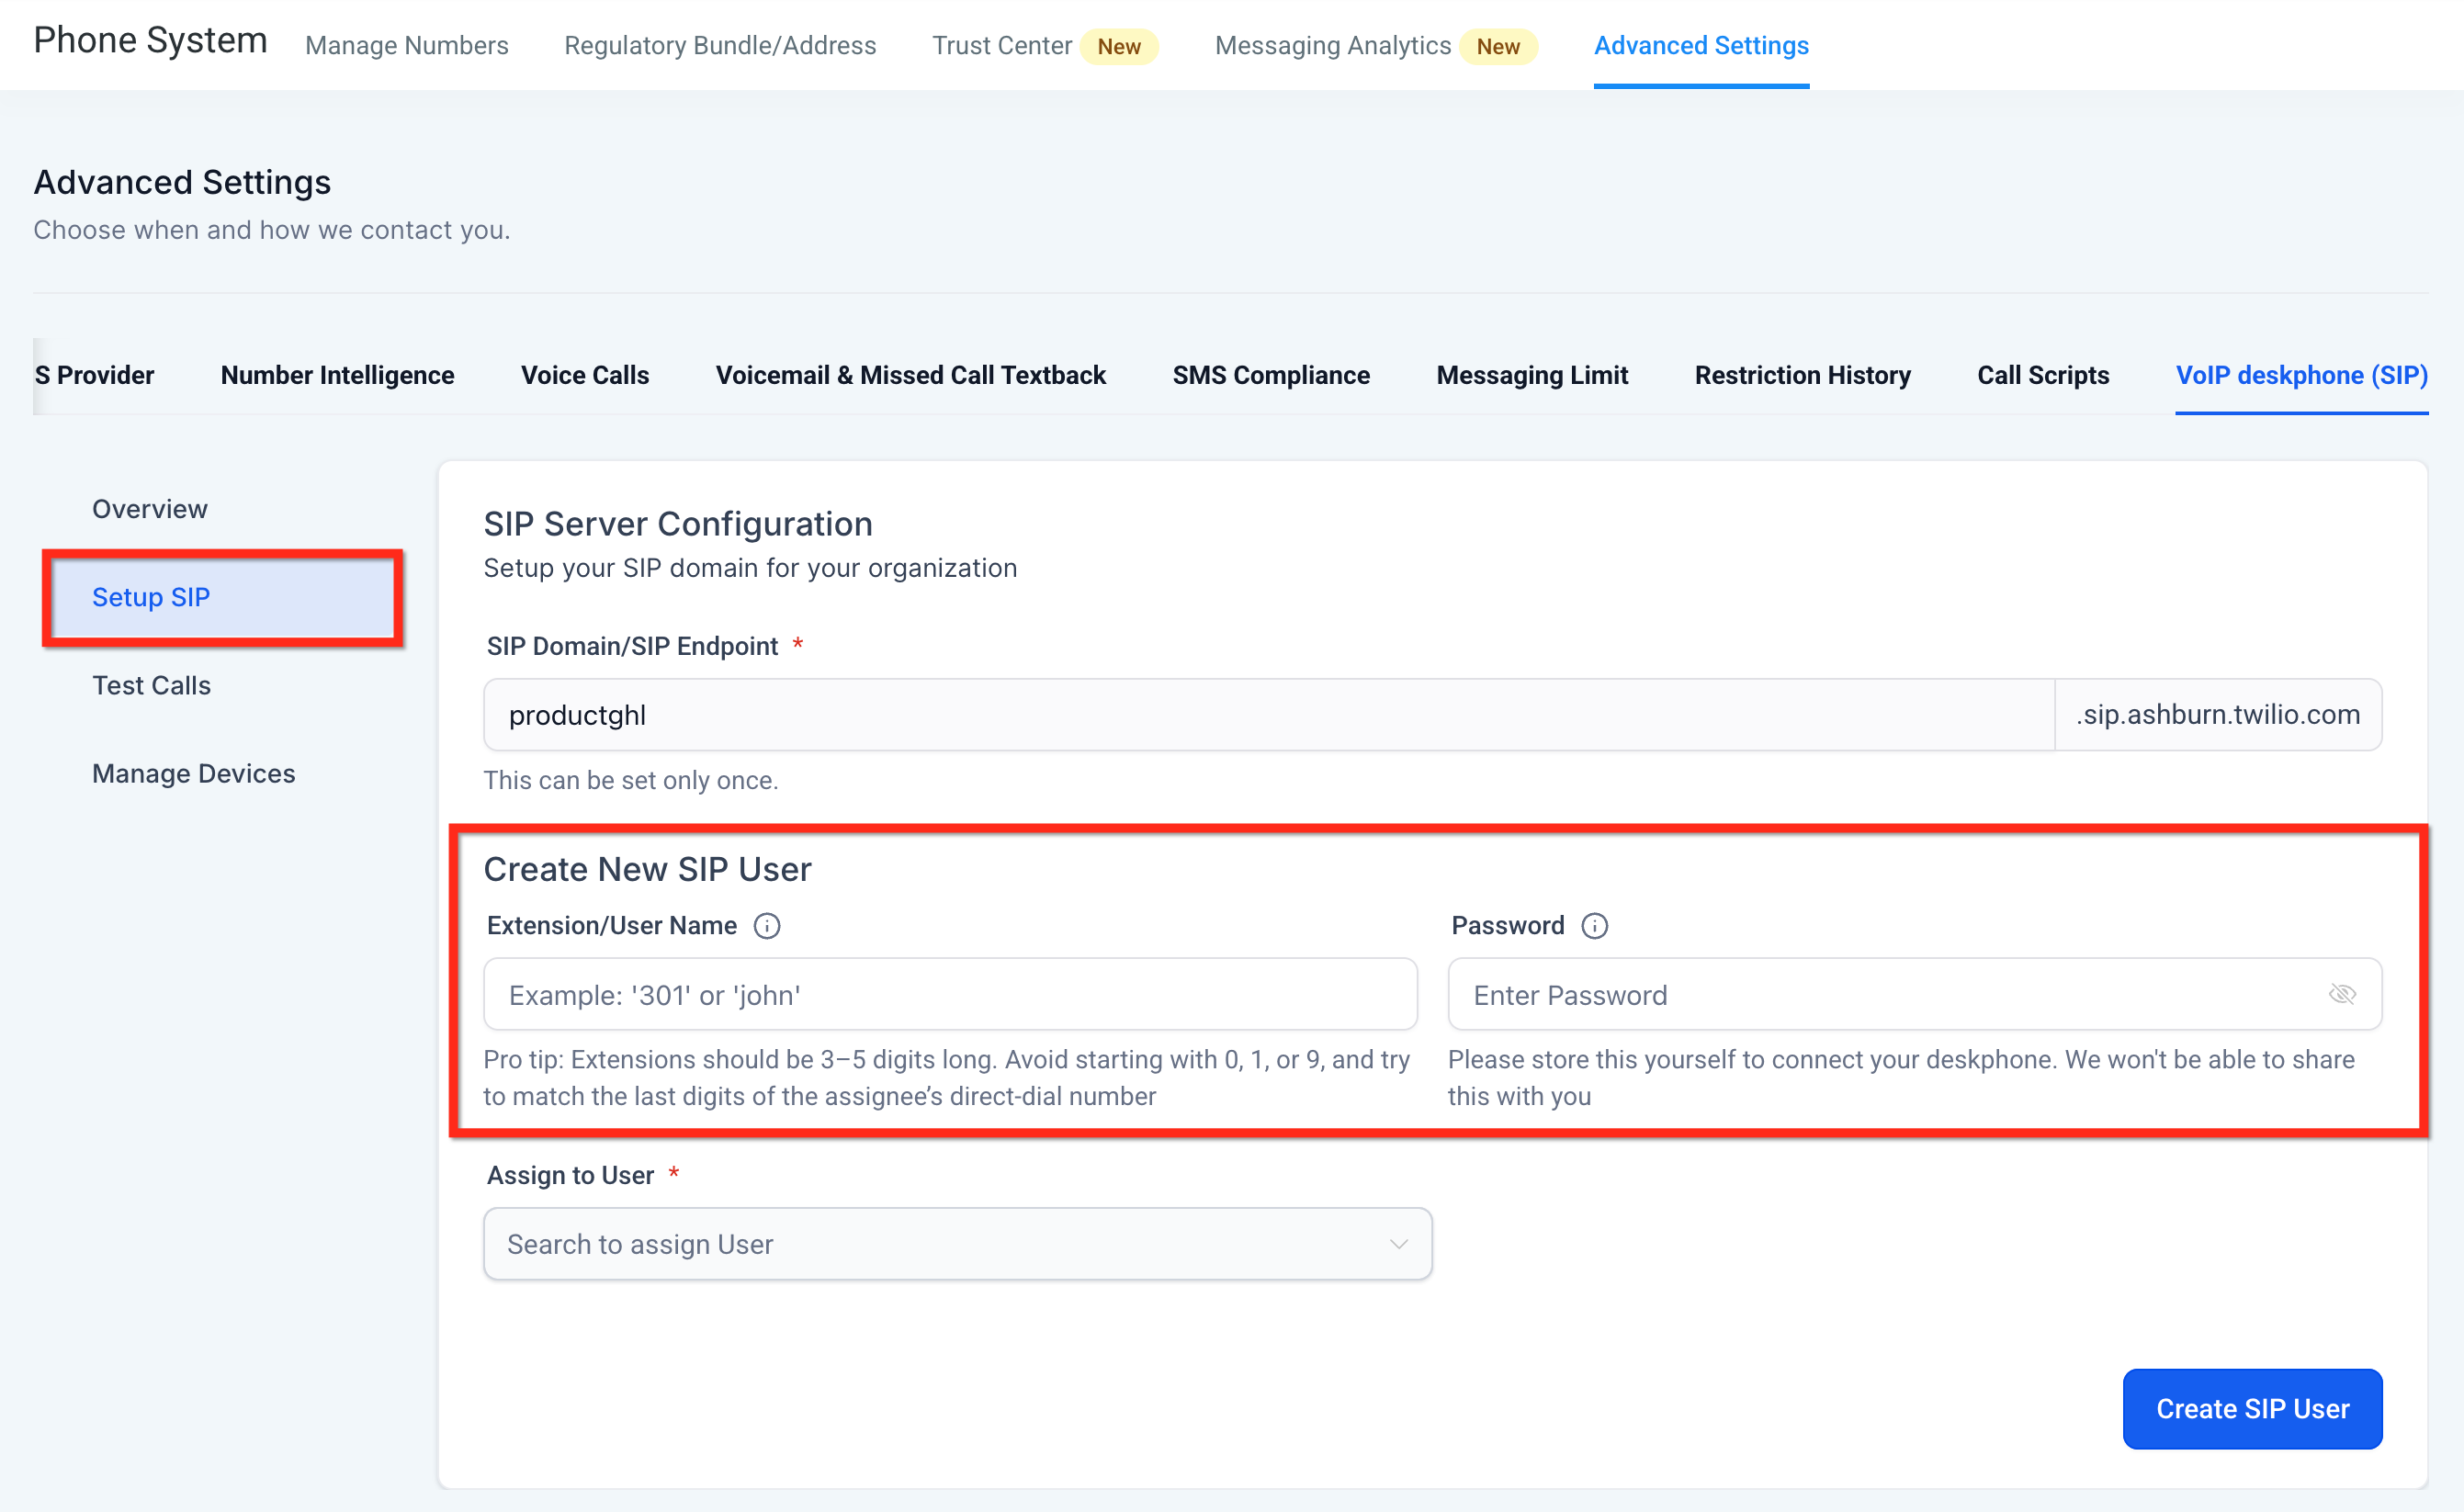Image resolution: width=2464 pixels, height=1512 pixels.
Task: Open Messaging Analytics tab
Action: (x=1332, y=46)
